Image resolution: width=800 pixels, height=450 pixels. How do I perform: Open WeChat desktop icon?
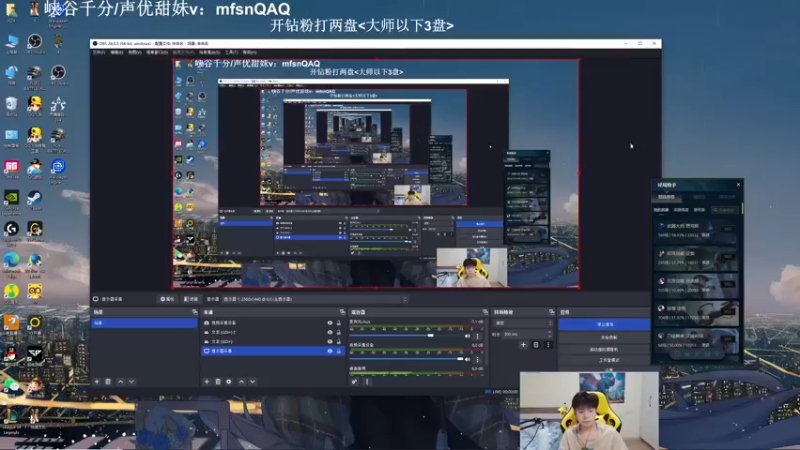click(11, 388)
